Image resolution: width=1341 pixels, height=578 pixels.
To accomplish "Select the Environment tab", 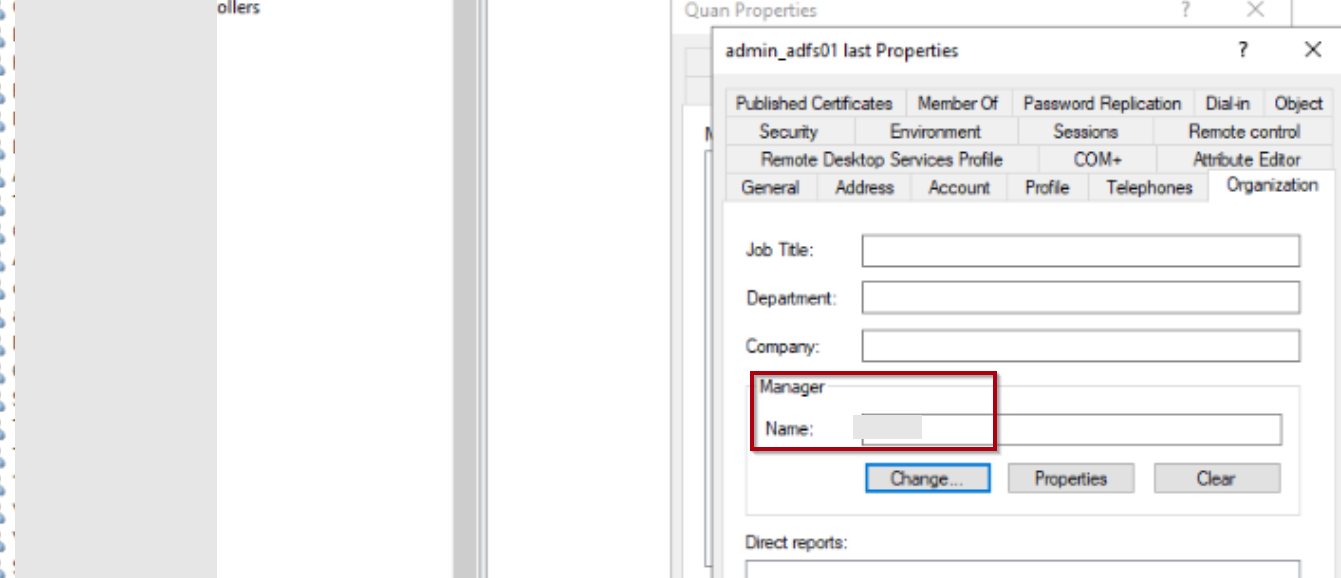I will click(935, 131).
